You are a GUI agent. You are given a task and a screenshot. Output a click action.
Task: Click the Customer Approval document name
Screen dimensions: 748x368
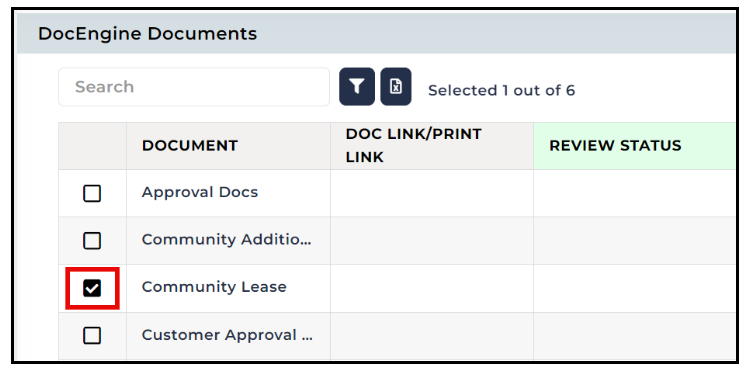pyautogui.click(x=227, y=335)
